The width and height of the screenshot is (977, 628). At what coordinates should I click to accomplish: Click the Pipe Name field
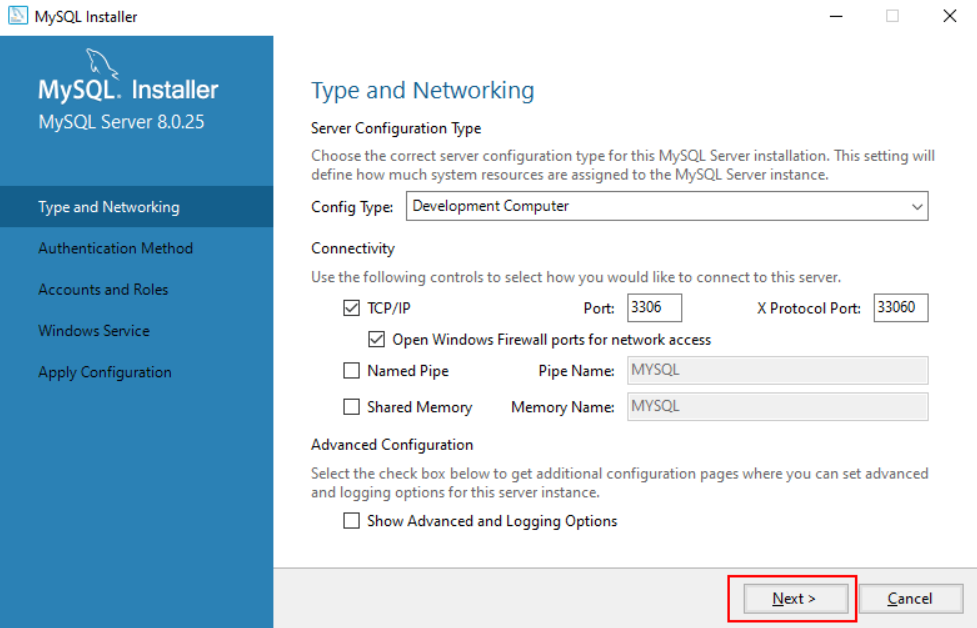pos(778,371)
